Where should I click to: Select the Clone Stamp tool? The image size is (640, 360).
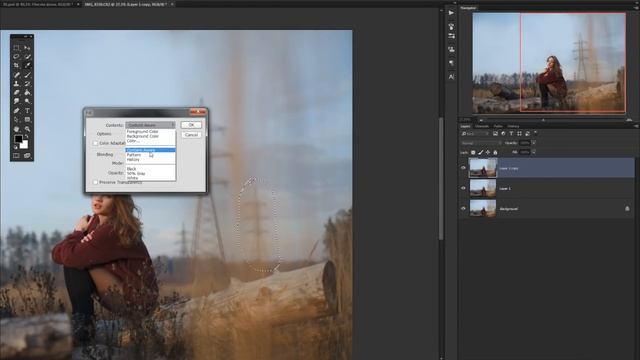(16, 83)
